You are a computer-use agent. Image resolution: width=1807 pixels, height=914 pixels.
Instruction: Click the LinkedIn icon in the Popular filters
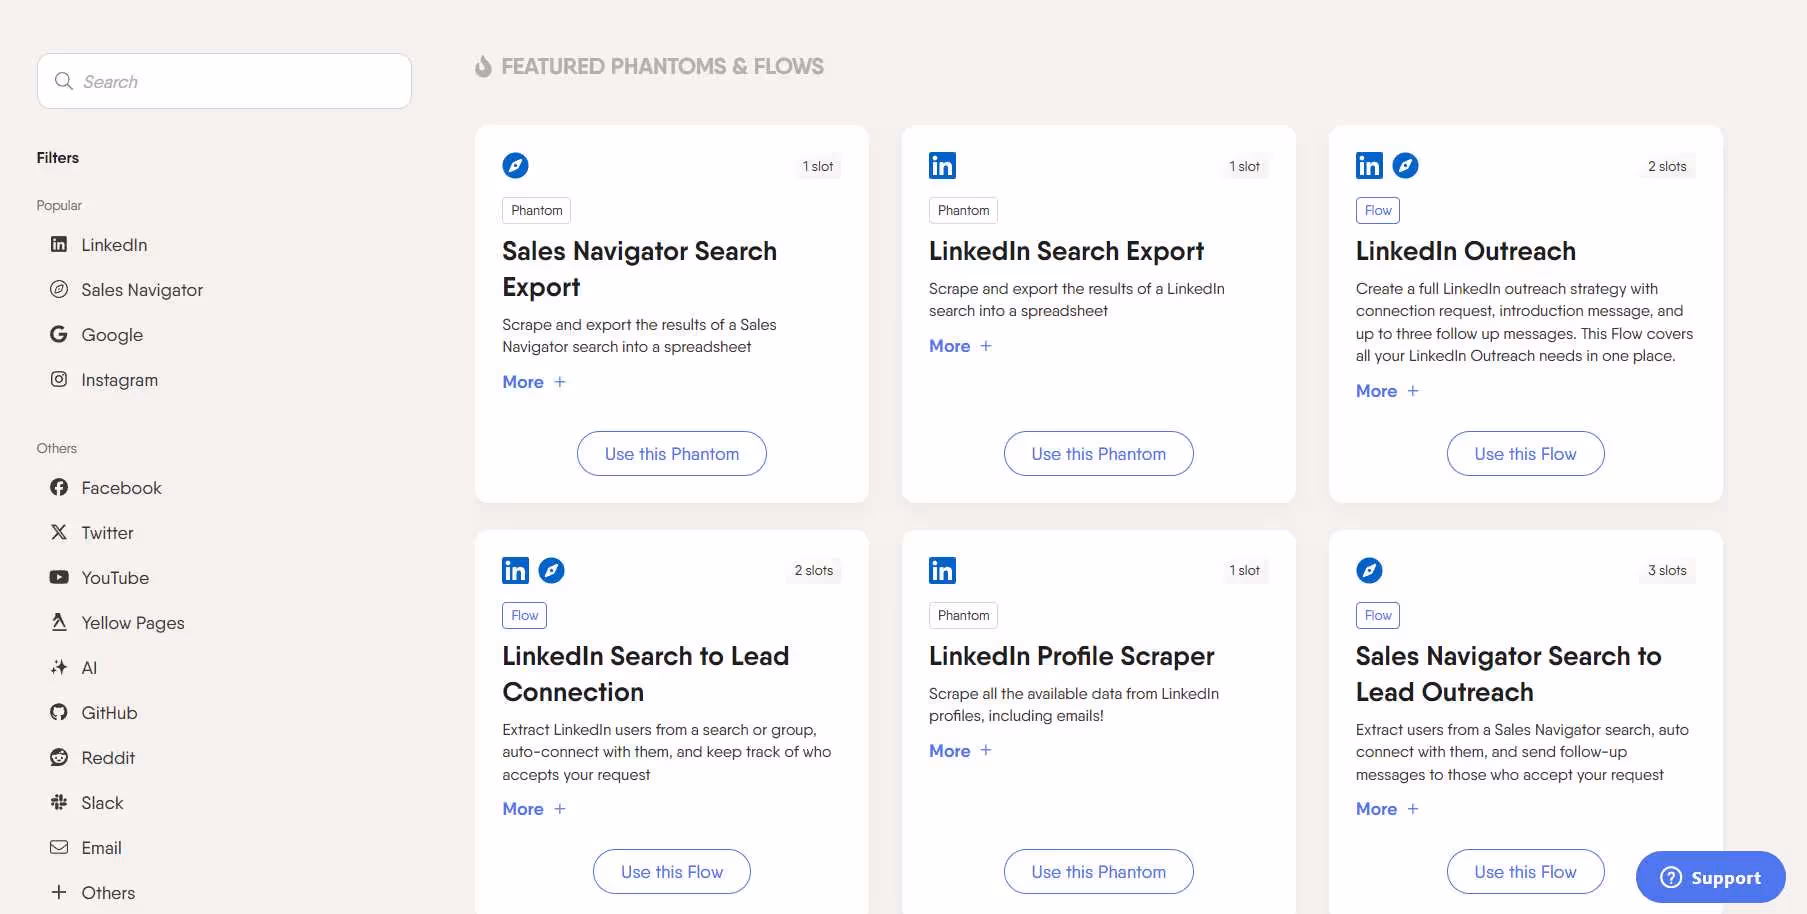coord(59,244)
